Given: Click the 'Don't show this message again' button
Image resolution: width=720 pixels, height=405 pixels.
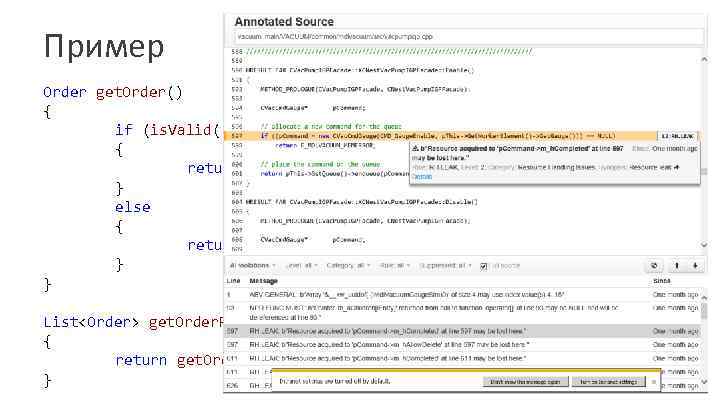Looking at the screenshot, I should point(525,382).
